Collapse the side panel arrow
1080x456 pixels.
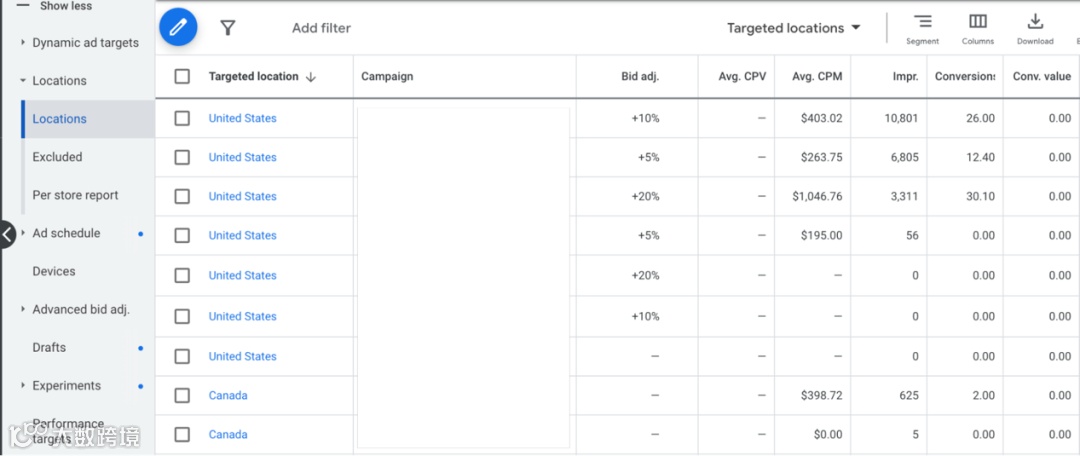point(8,234)
